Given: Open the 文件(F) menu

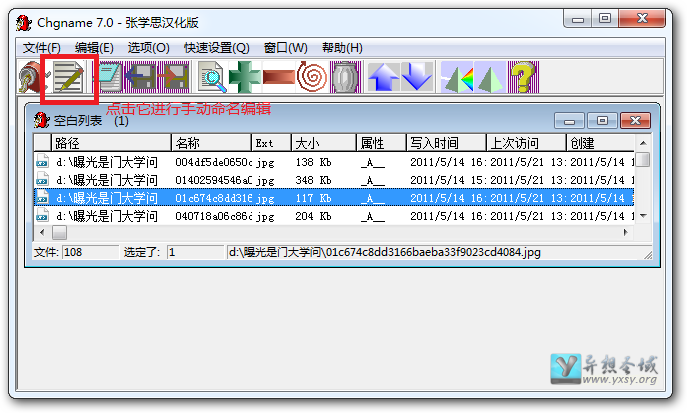Looking at the screenshot, I should [41, 48].
